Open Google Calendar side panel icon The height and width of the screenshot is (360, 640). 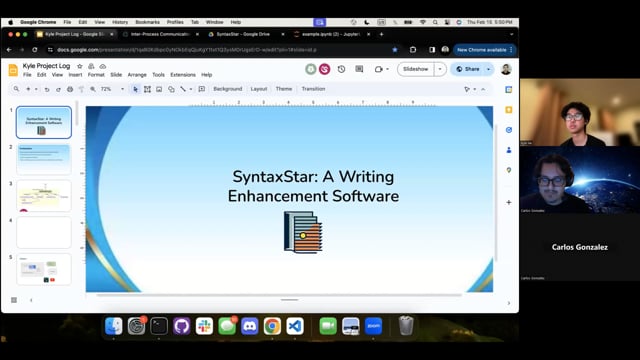(509, 90)
